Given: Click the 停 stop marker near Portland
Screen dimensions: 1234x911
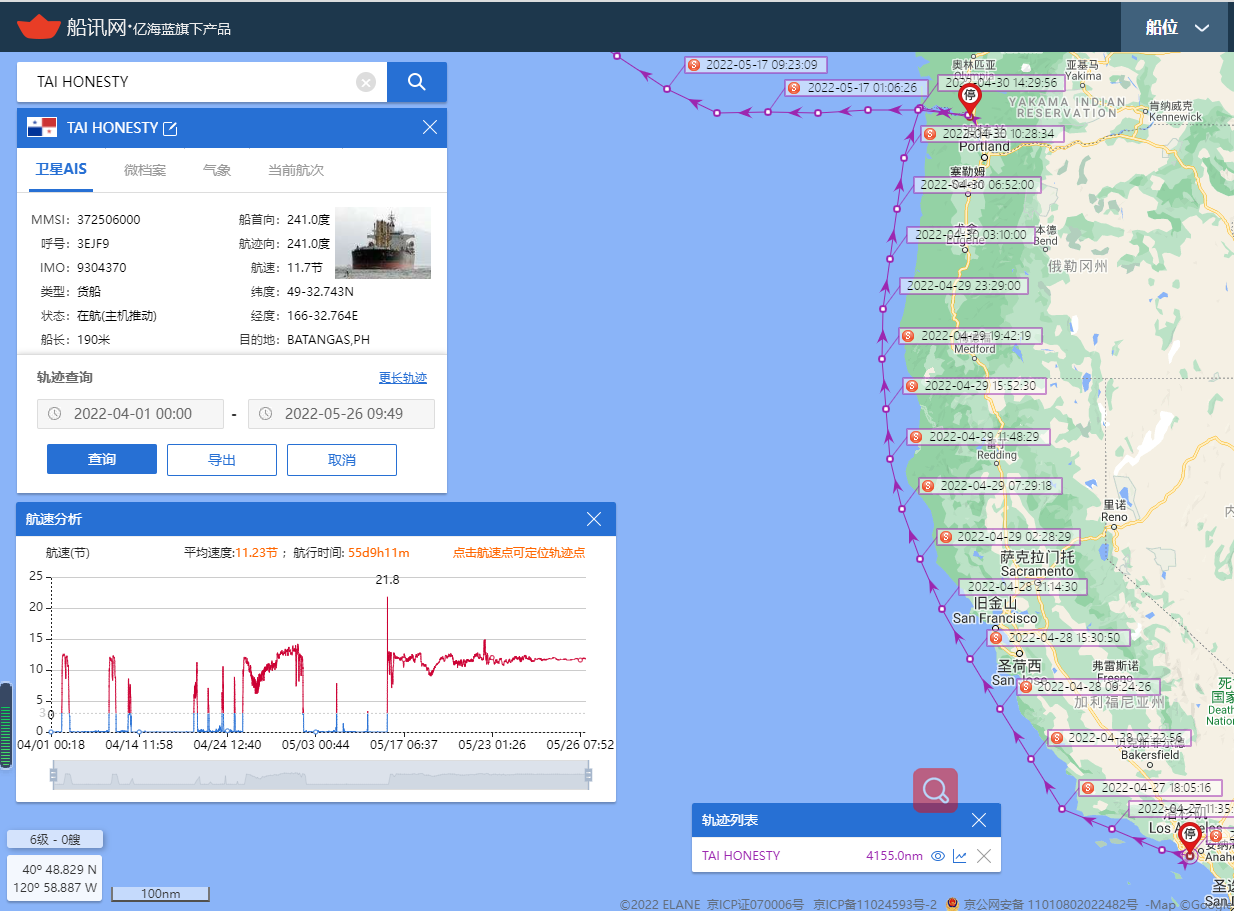Looking at the screenshot, I should (x=969, y=97).
